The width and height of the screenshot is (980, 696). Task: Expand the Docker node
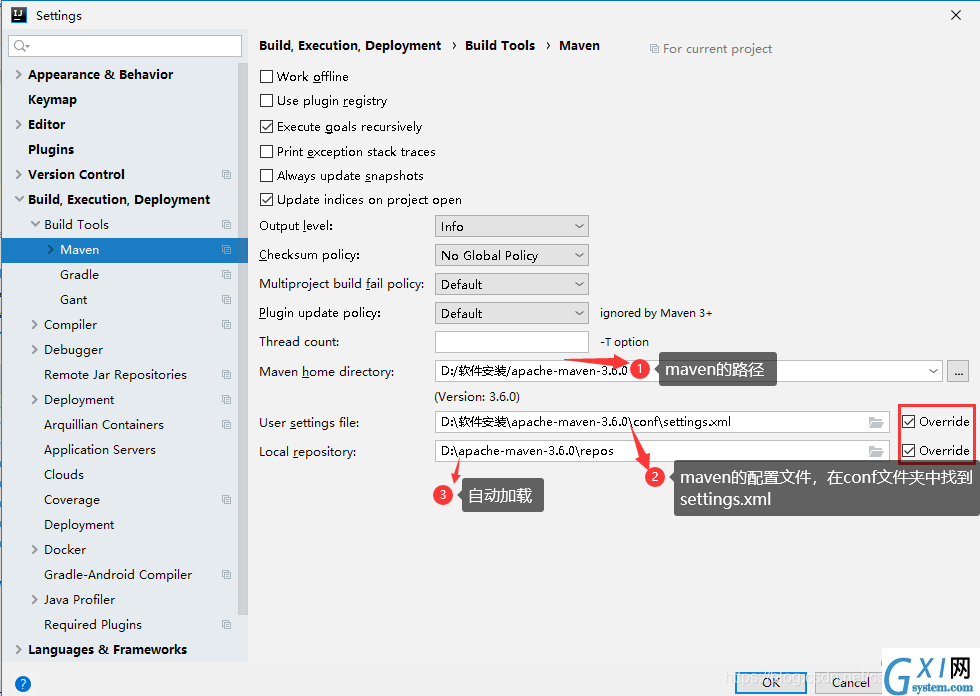[35, 549]
